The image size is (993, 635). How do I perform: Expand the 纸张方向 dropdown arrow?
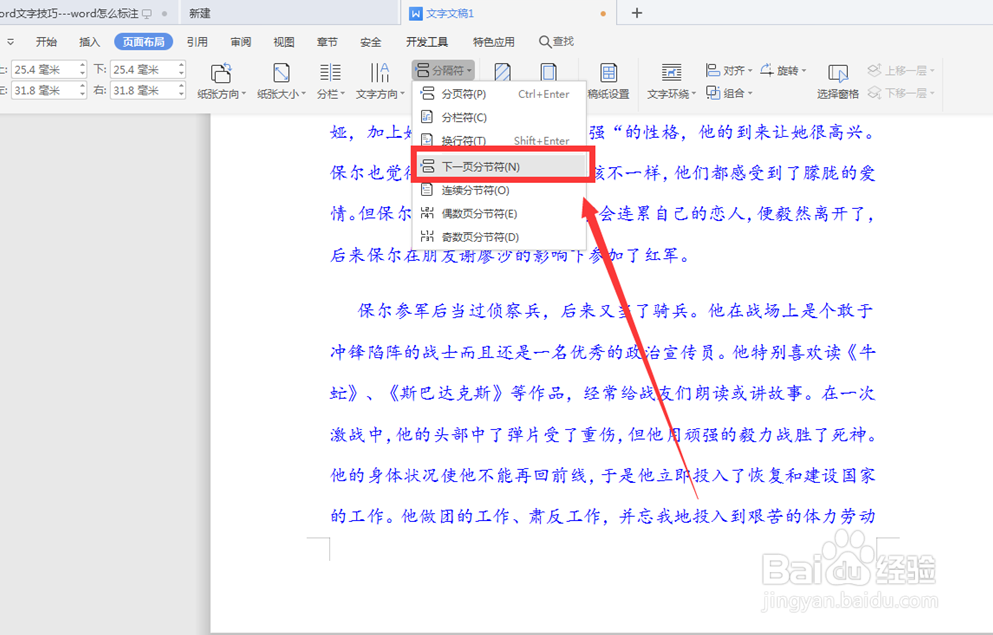pos(244,94)
